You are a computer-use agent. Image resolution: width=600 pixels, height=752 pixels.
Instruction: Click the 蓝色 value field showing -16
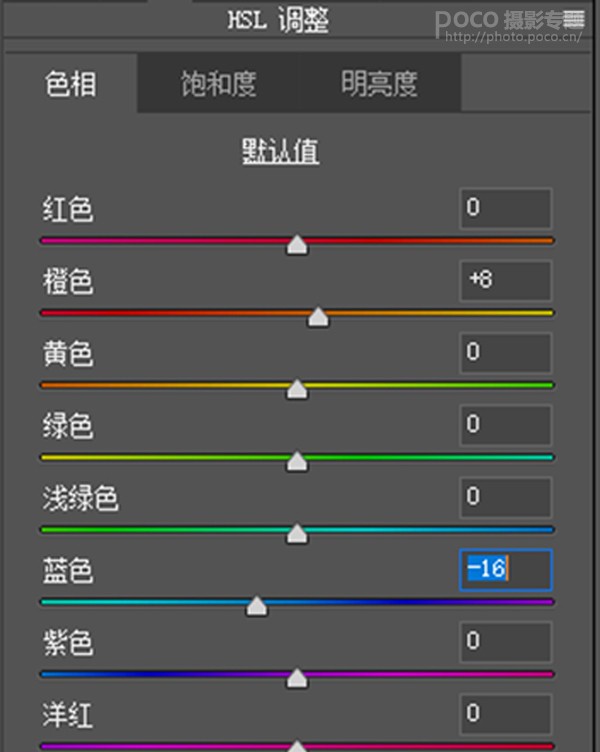[506, 569]
